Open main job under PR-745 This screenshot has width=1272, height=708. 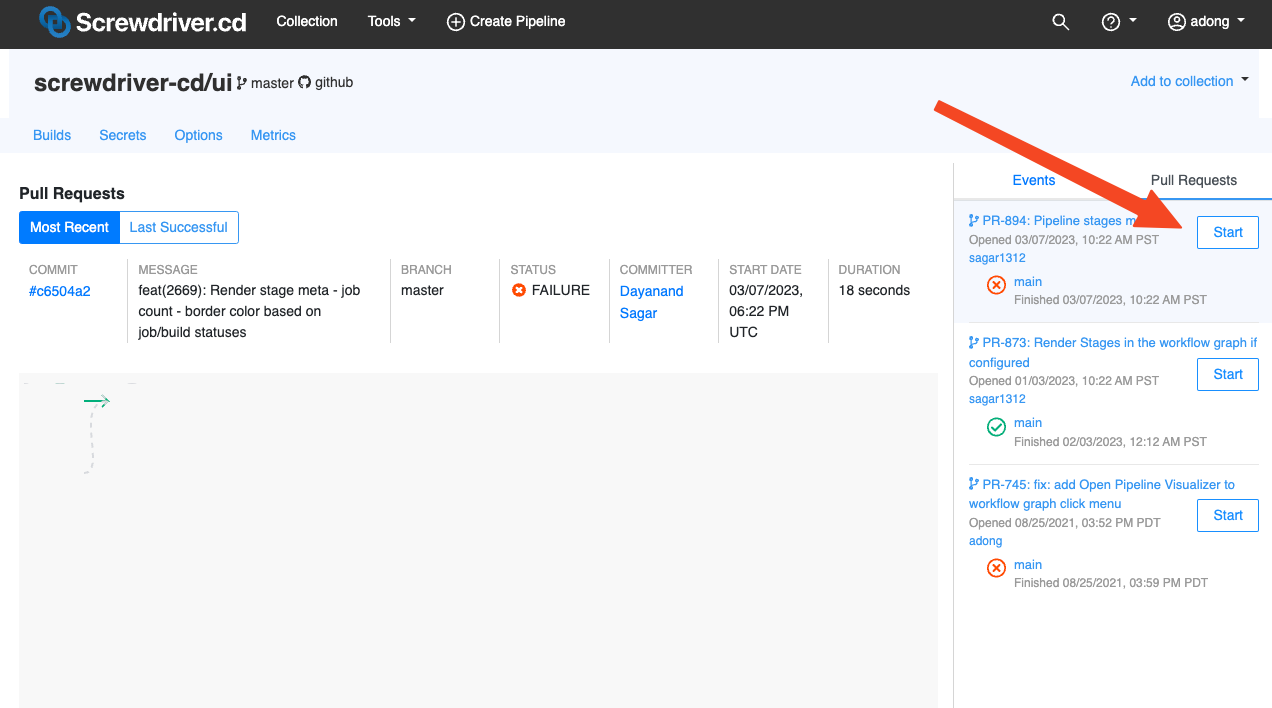[1028, 565]
